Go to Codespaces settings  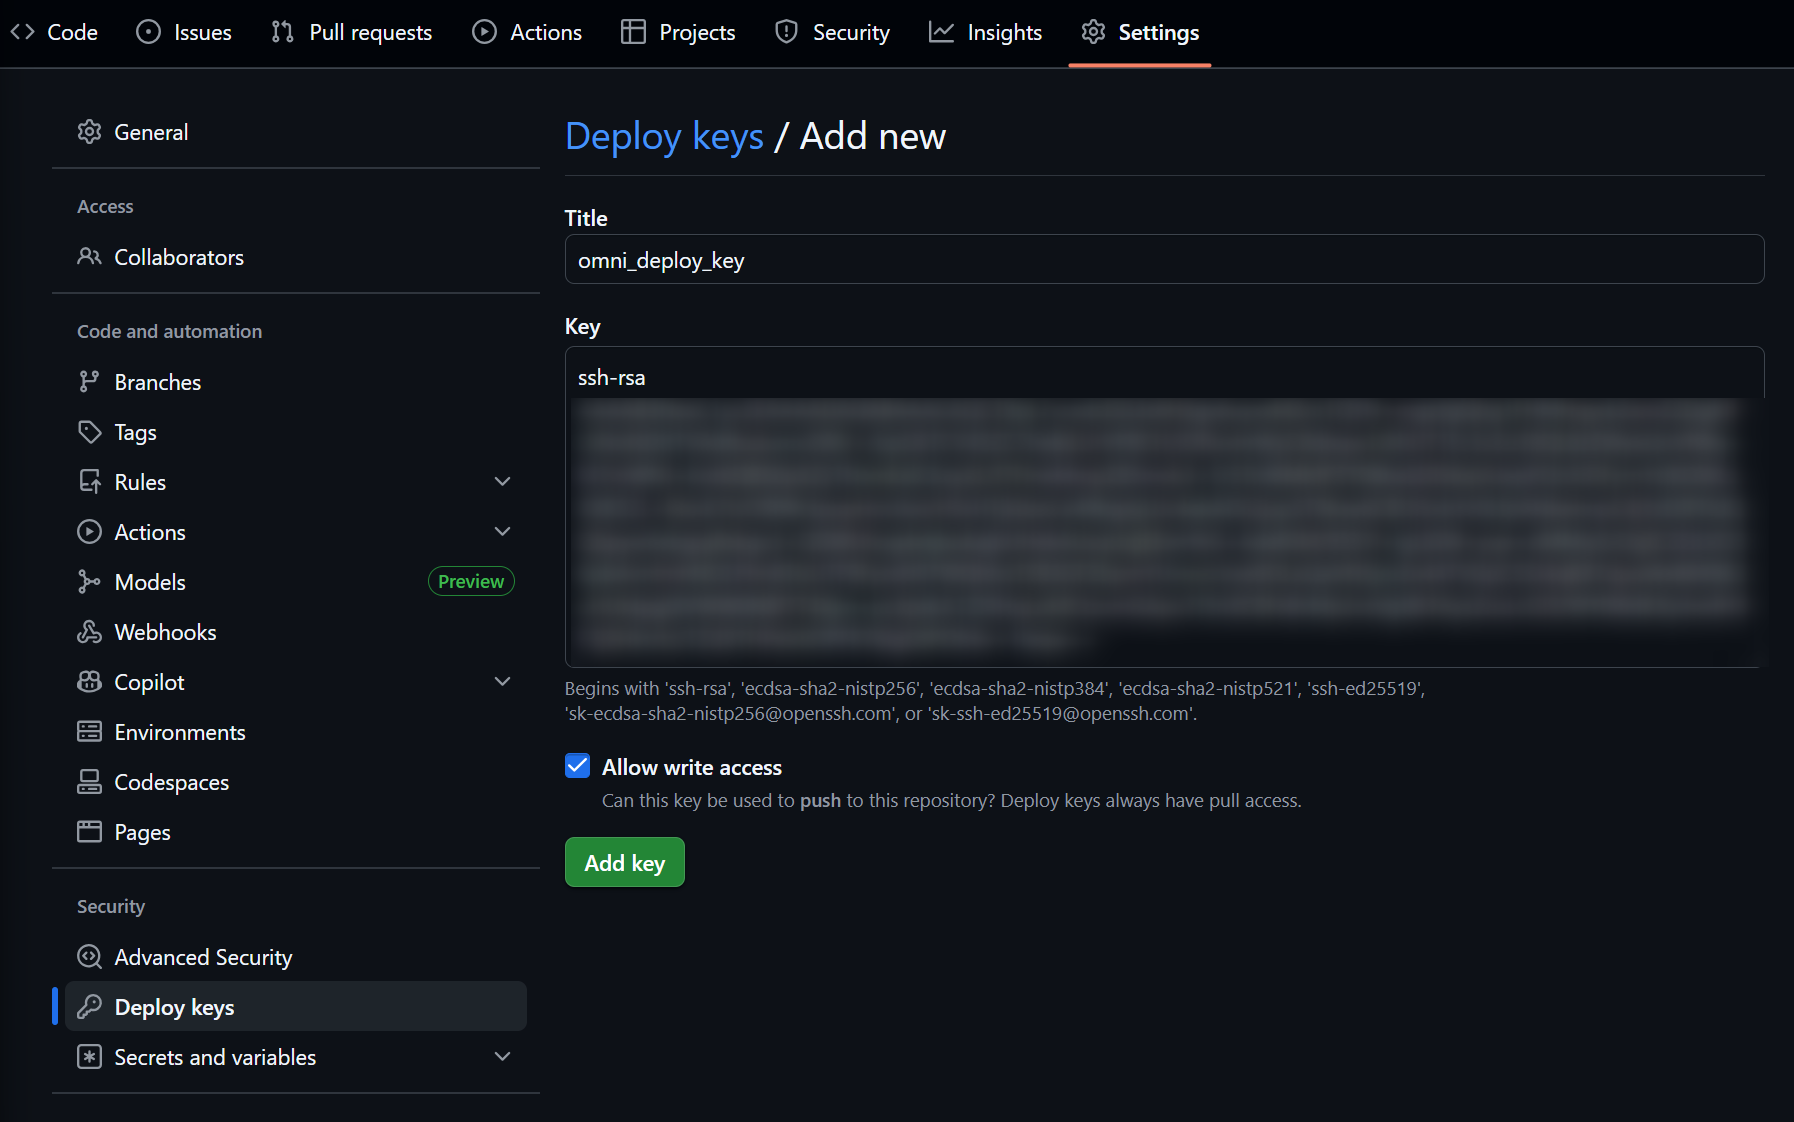click(x=296, y=782)
